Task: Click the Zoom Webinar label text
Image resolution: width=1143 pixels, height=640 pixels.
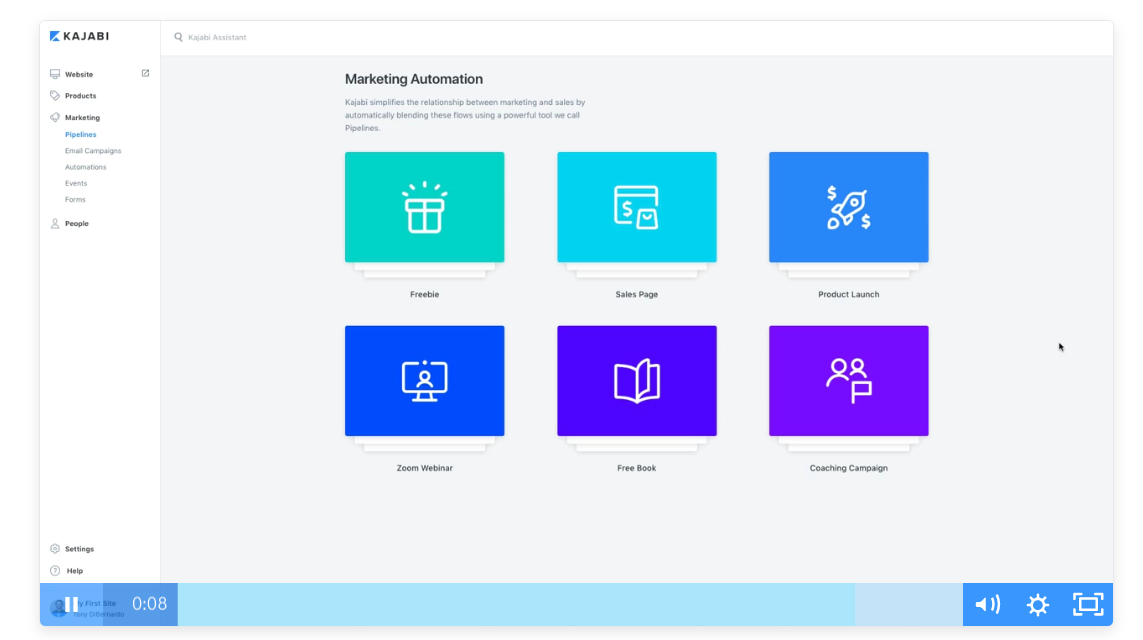Action: pyautogui.click(x=424, y=468)
